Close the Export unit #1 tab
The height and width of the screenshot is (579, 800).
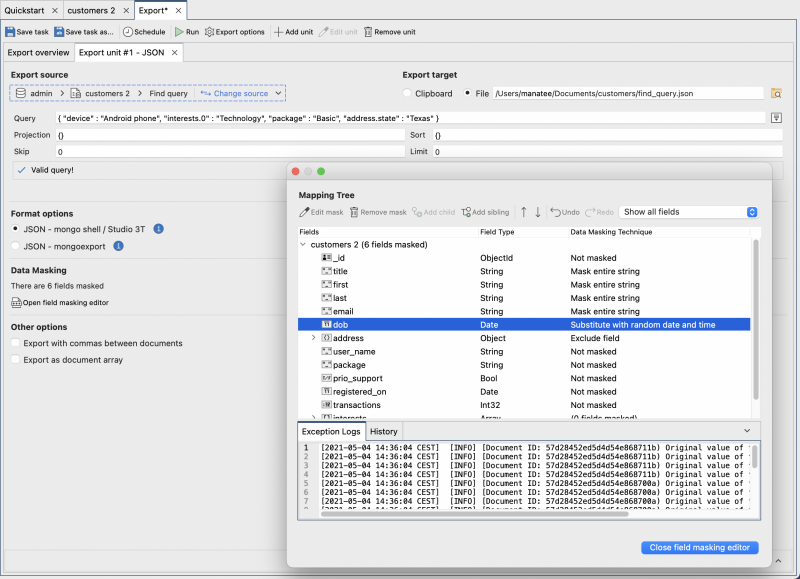(x=174, y=53)
